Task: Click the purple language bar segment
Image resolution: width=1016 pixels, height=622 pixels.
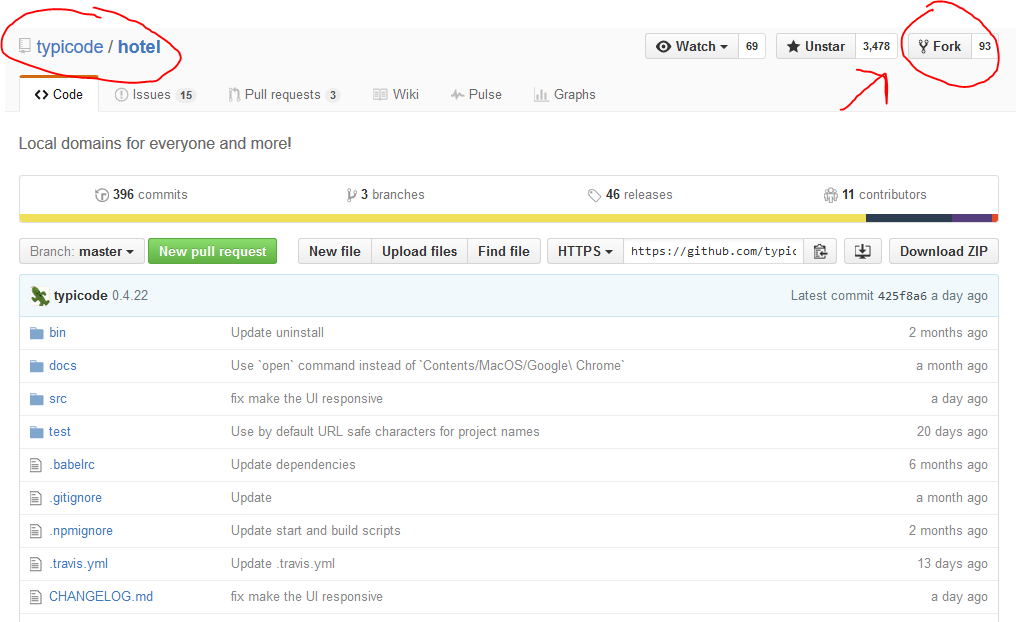Action: tap(972, 218)
